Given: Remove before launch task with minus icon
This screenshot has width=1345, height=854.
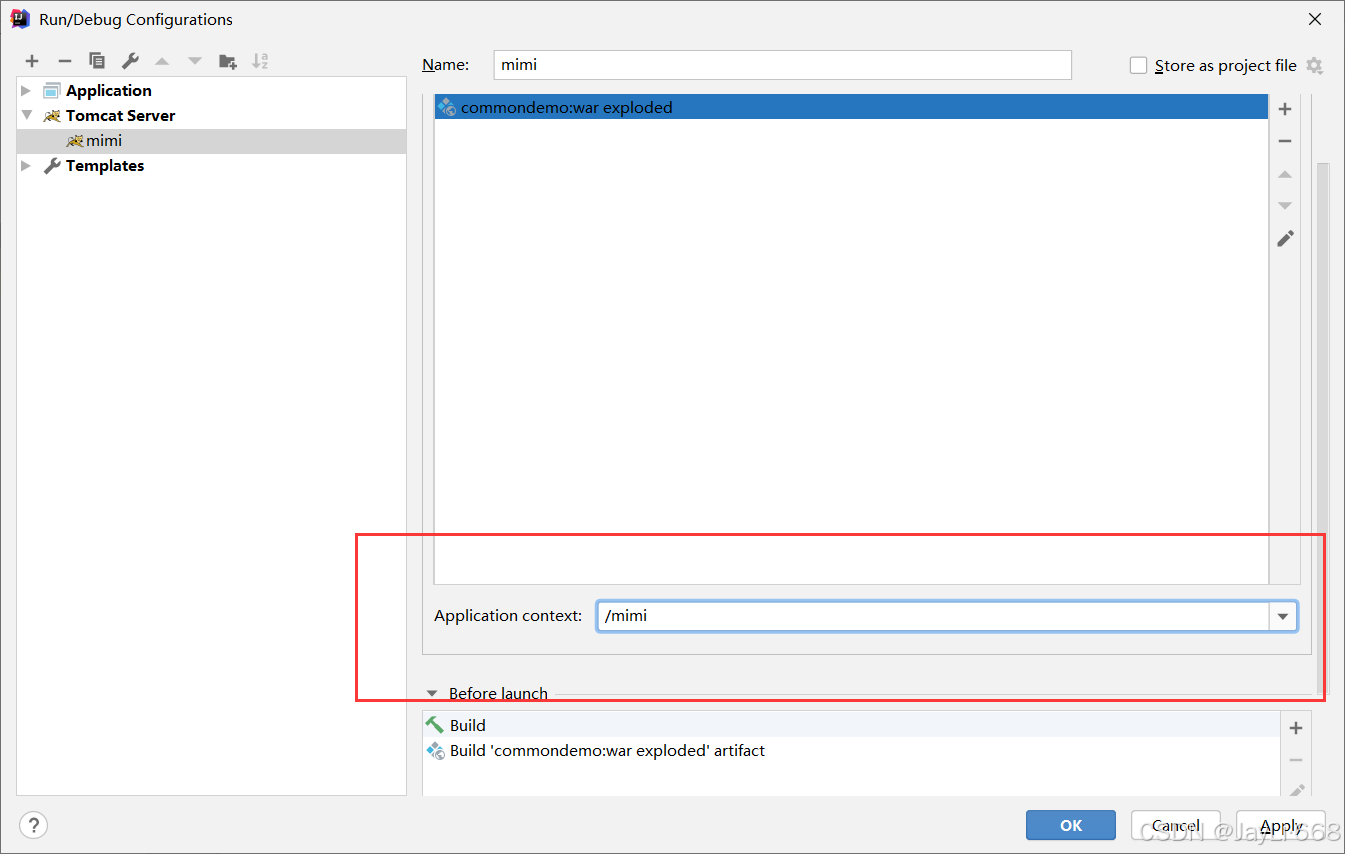Looking at the screenshot, I should tap(1296, 760).
